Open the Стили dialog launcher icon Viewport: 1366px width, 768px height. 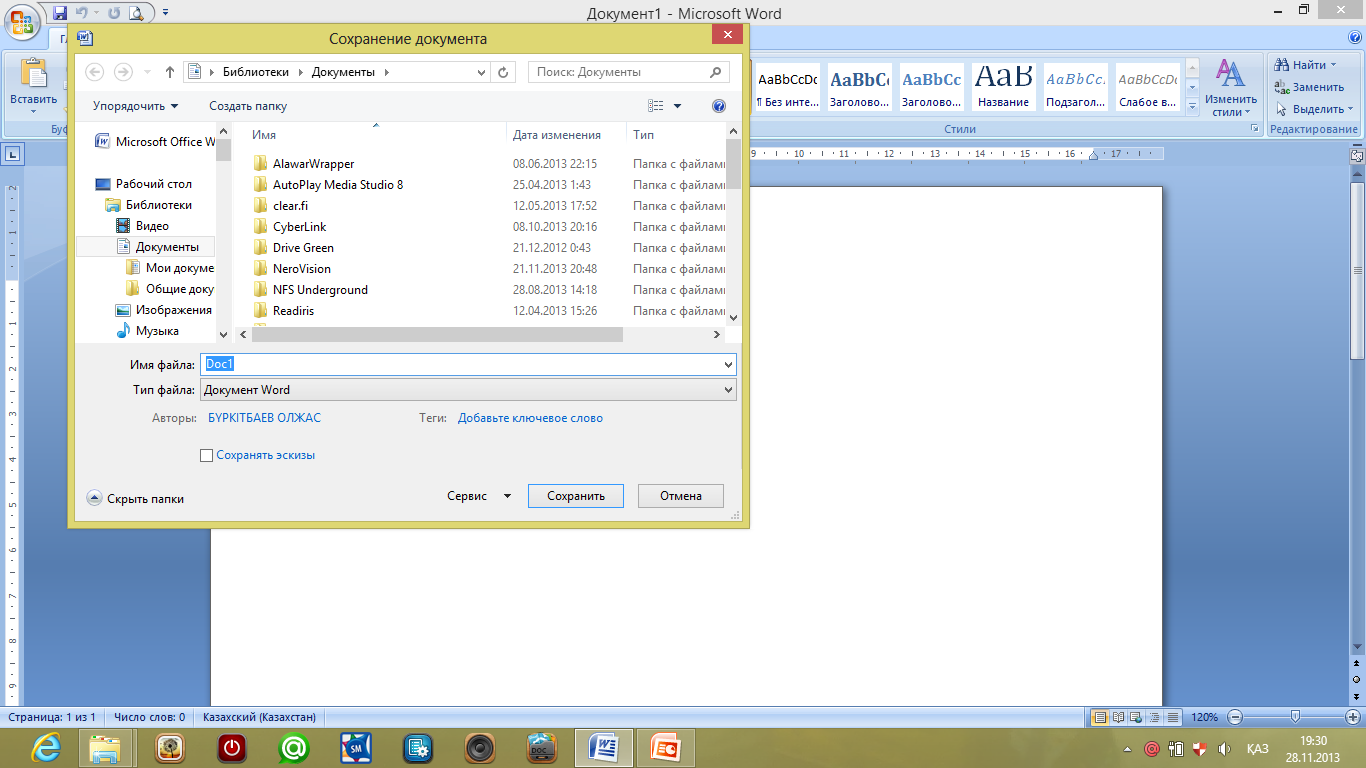[x=1254, y=129]
